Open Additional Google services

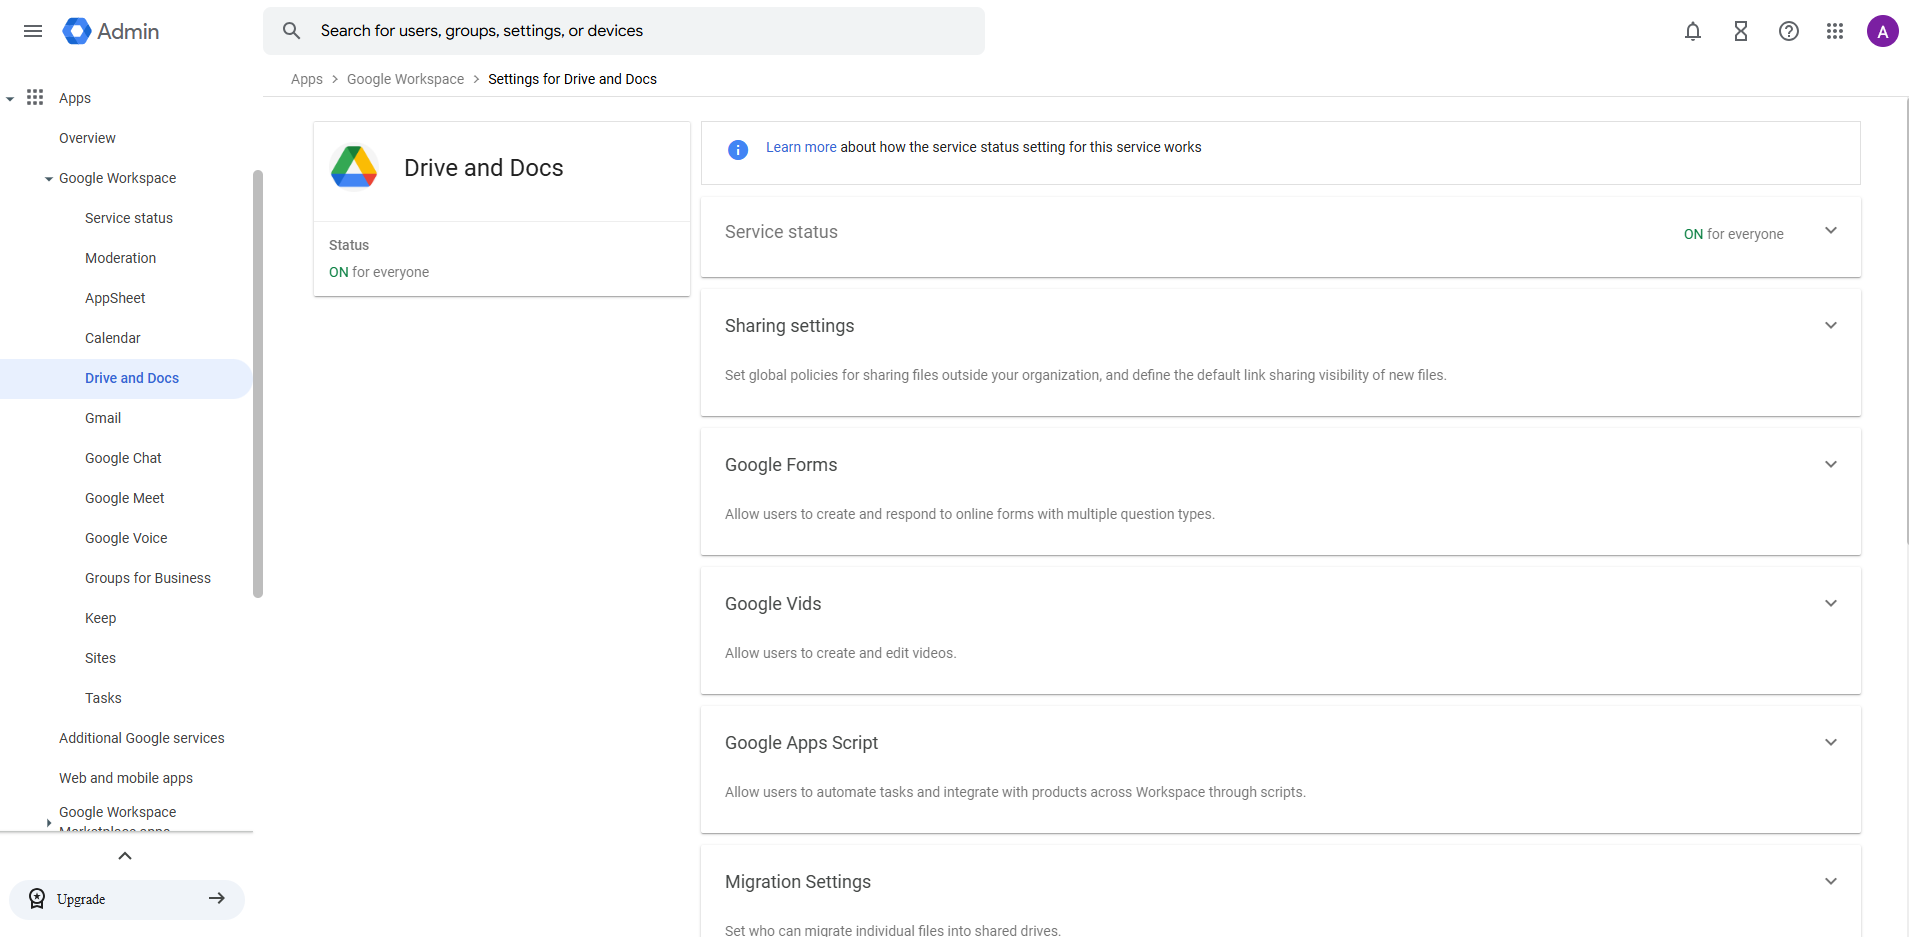pyautogui.click(x=141, y=738)
